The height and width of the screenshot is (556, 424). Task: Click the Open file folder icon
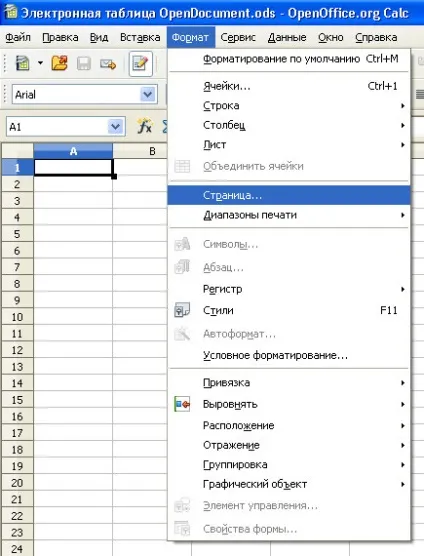tap(60, 64)
